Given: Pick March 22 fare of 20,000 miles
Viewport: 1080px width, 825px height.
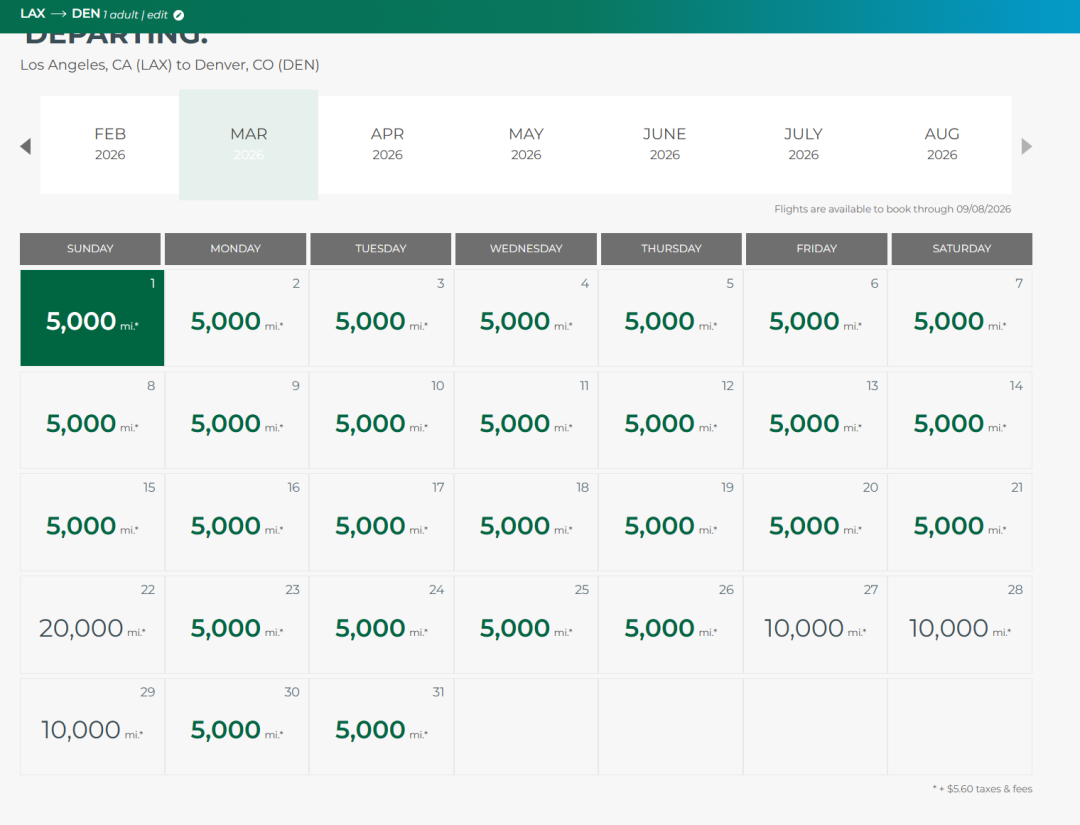Looking at the screenshot, I should pyautogui.click(x=92, y=626).
